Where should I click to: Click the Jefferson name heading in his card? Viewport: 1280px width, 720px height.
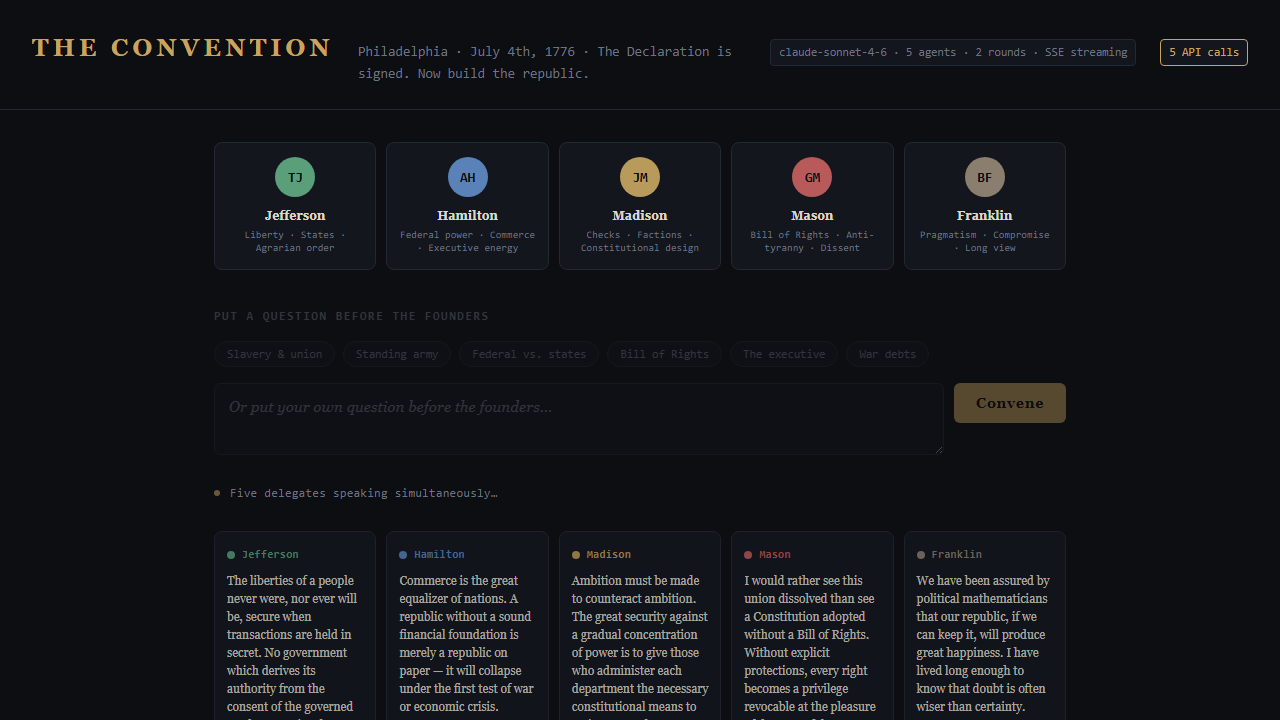[x=295, y=215]
